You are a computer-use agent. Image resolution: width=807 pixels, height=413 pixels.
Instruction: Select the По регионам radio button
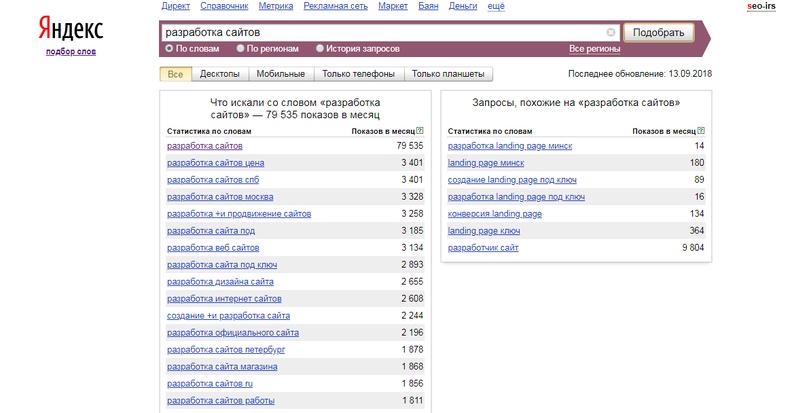[x=240, y=48]
